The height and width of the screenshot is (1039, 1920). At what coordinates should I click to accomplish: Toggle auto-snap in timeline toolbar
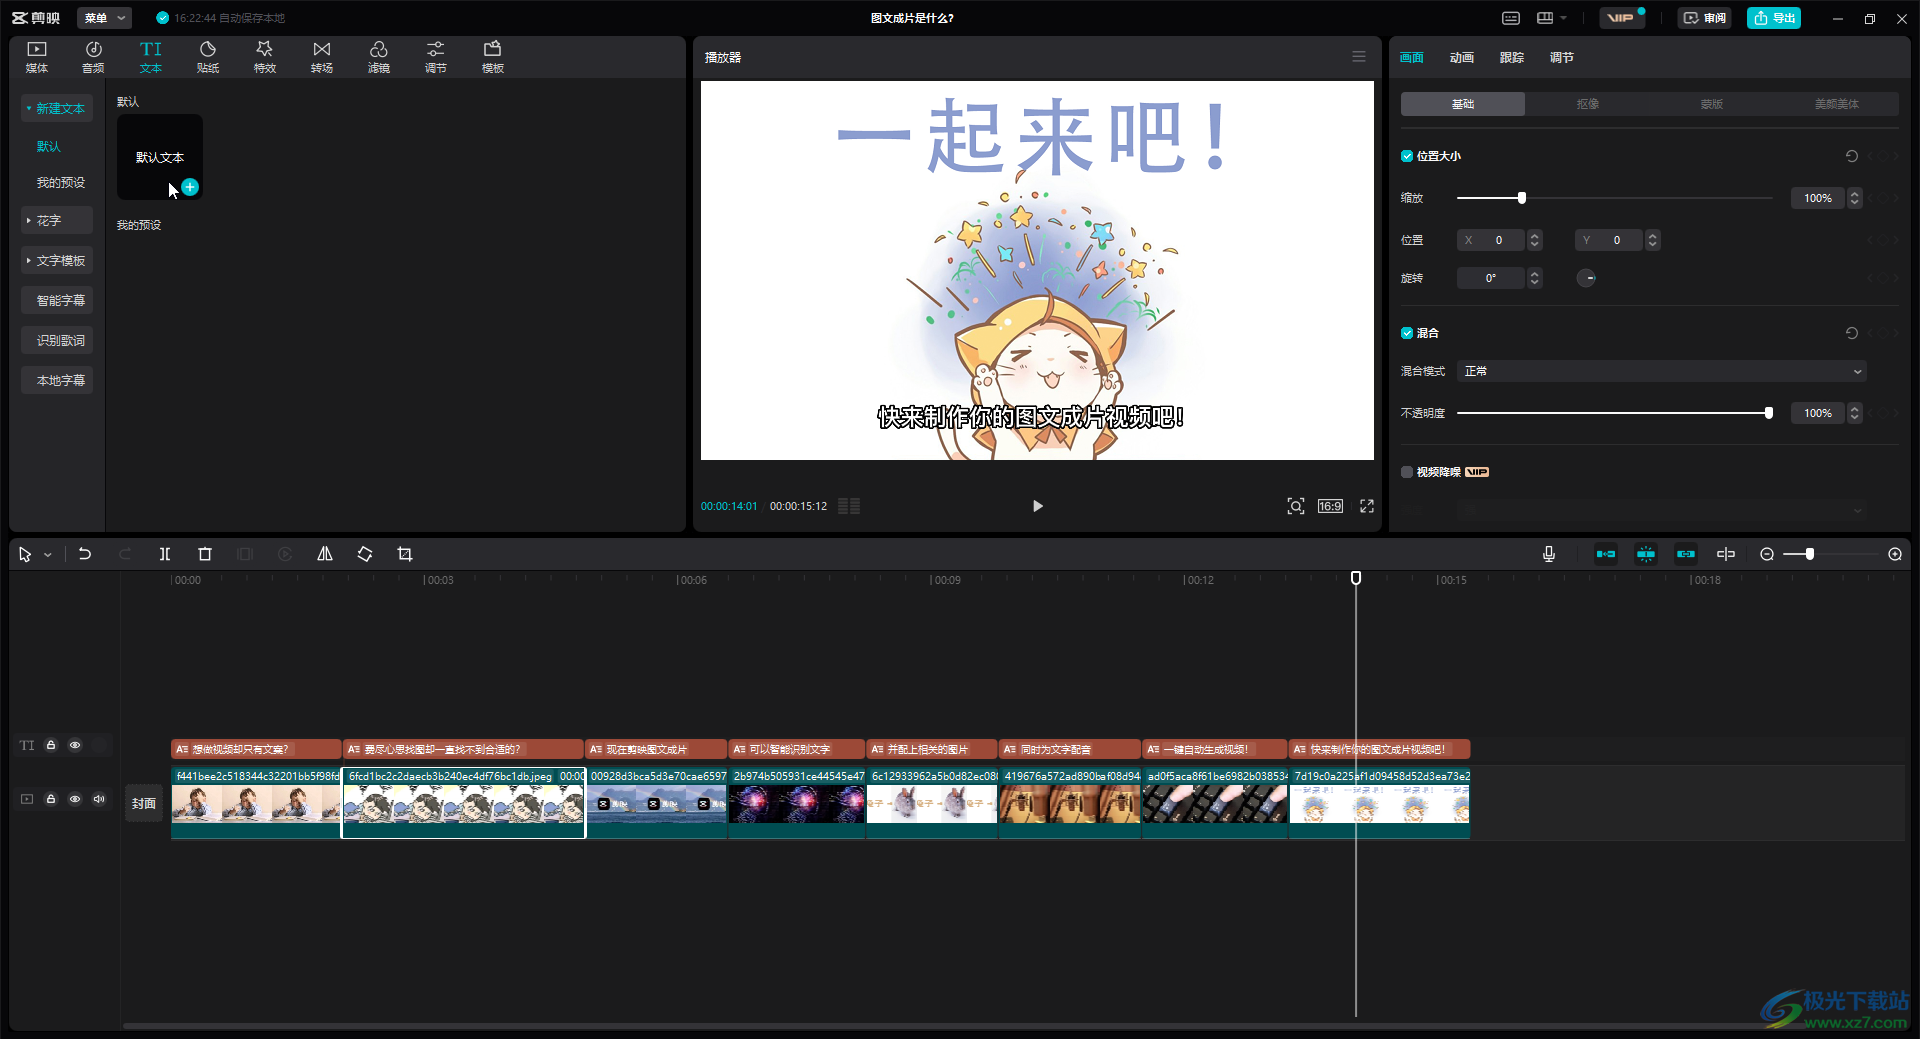[x=1646, y=554]
